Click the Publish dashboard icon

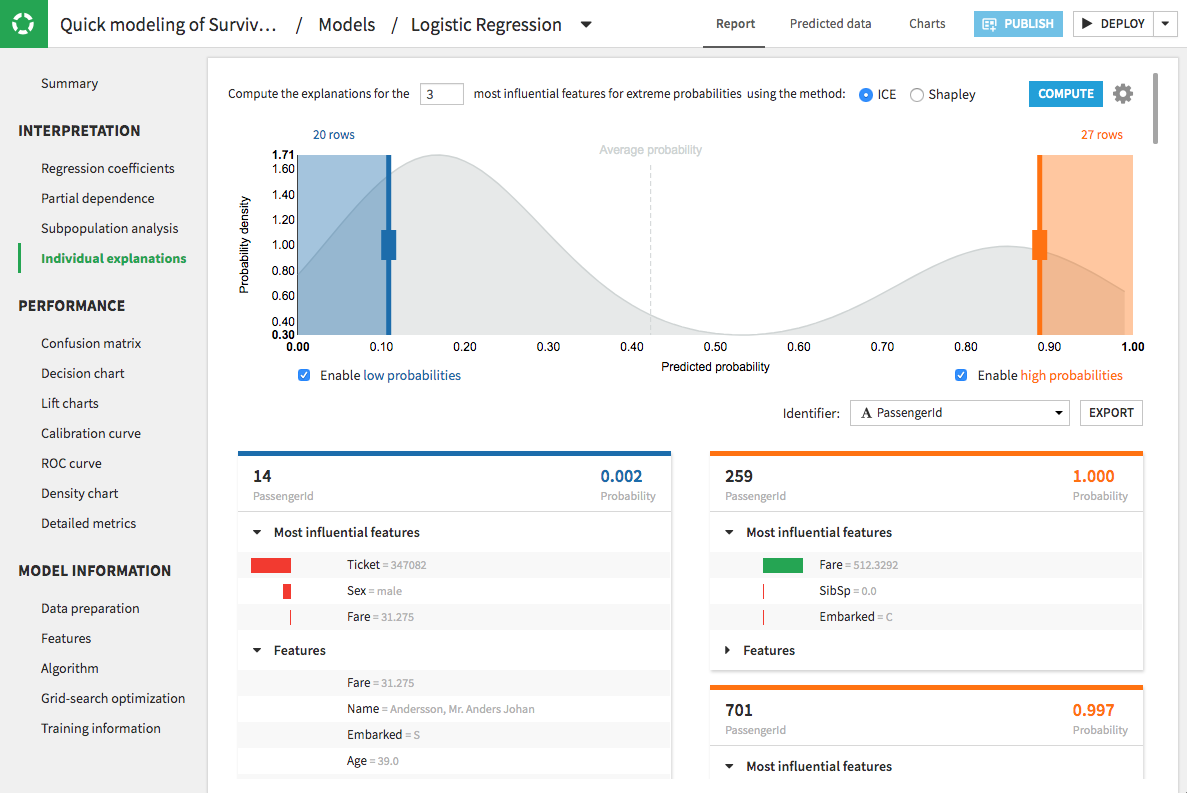click(x=990, y=24)
